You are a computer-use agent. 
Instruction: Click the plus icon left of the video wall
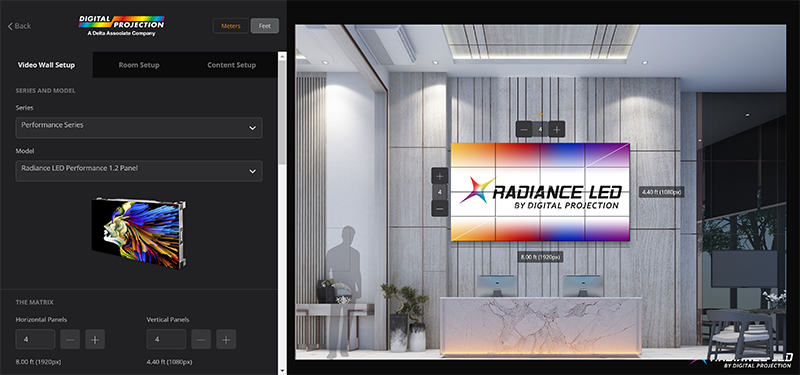[x=440, y=177]
